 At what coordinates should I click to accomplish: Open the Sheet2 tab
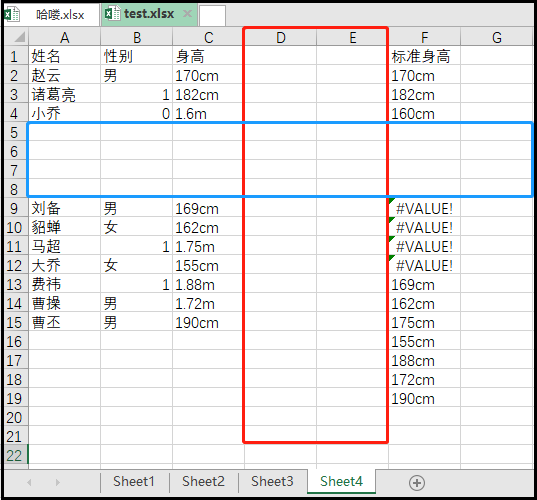click(203, 482)
